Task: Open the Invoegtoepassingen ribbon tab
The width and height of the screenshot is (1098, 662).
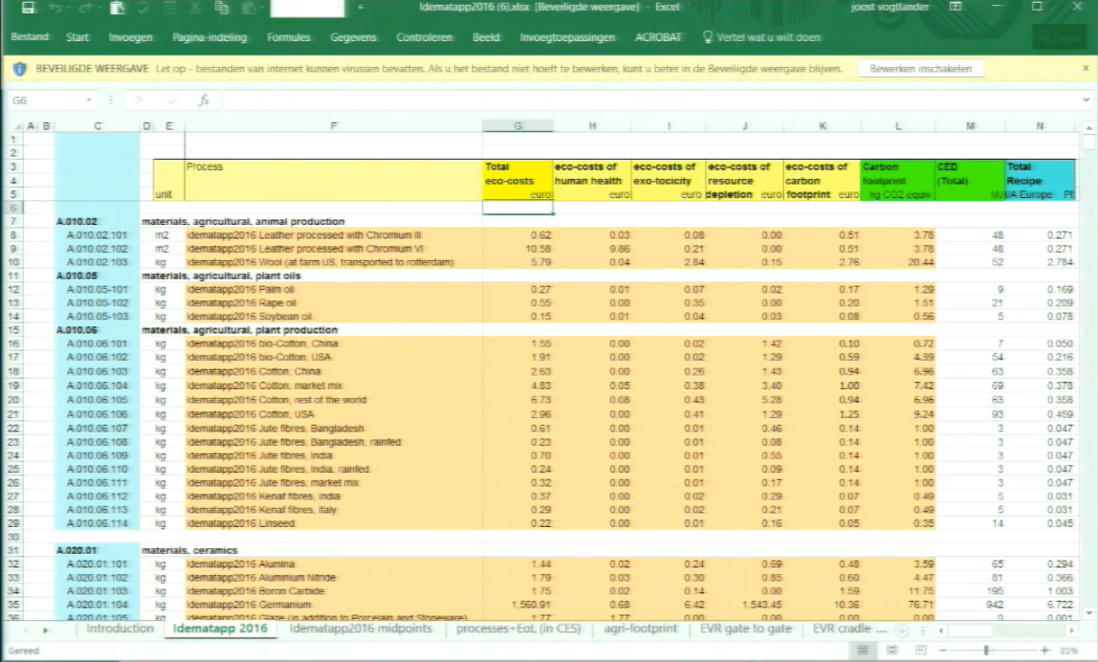Action: pyautogui.click(x=567, y=37)
